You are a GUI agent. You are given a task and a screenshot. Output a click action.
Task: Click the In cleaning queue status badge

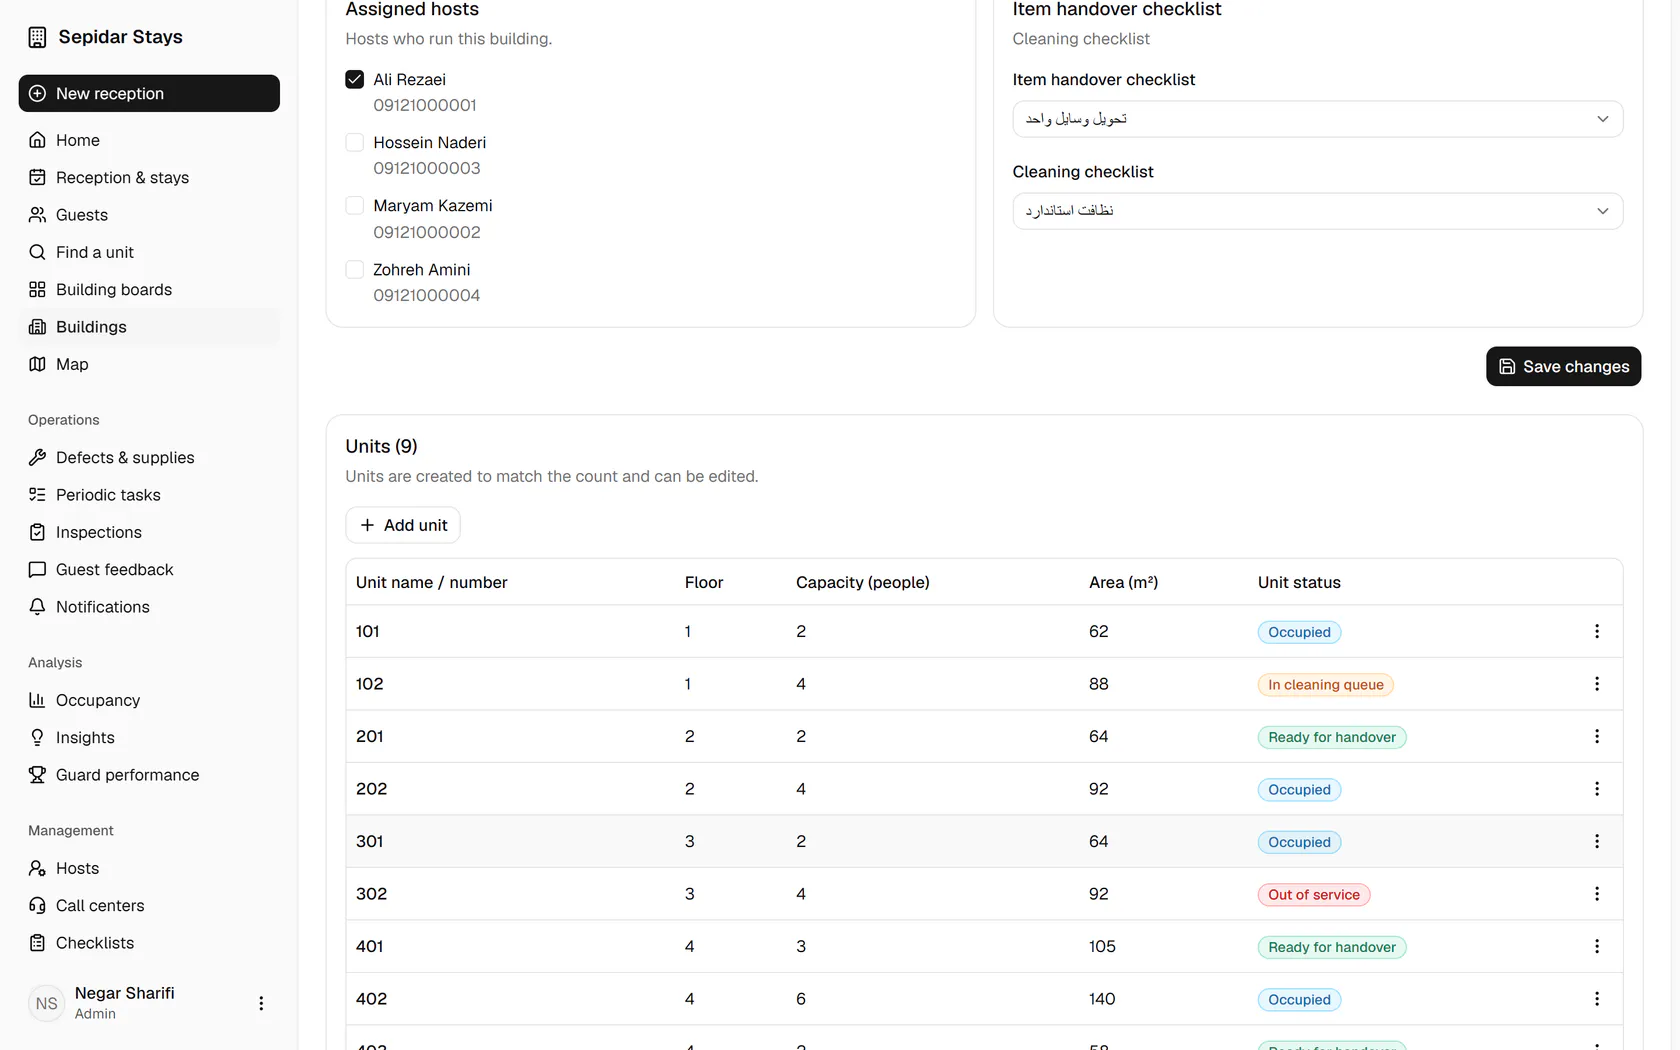tap(1325, 685)
